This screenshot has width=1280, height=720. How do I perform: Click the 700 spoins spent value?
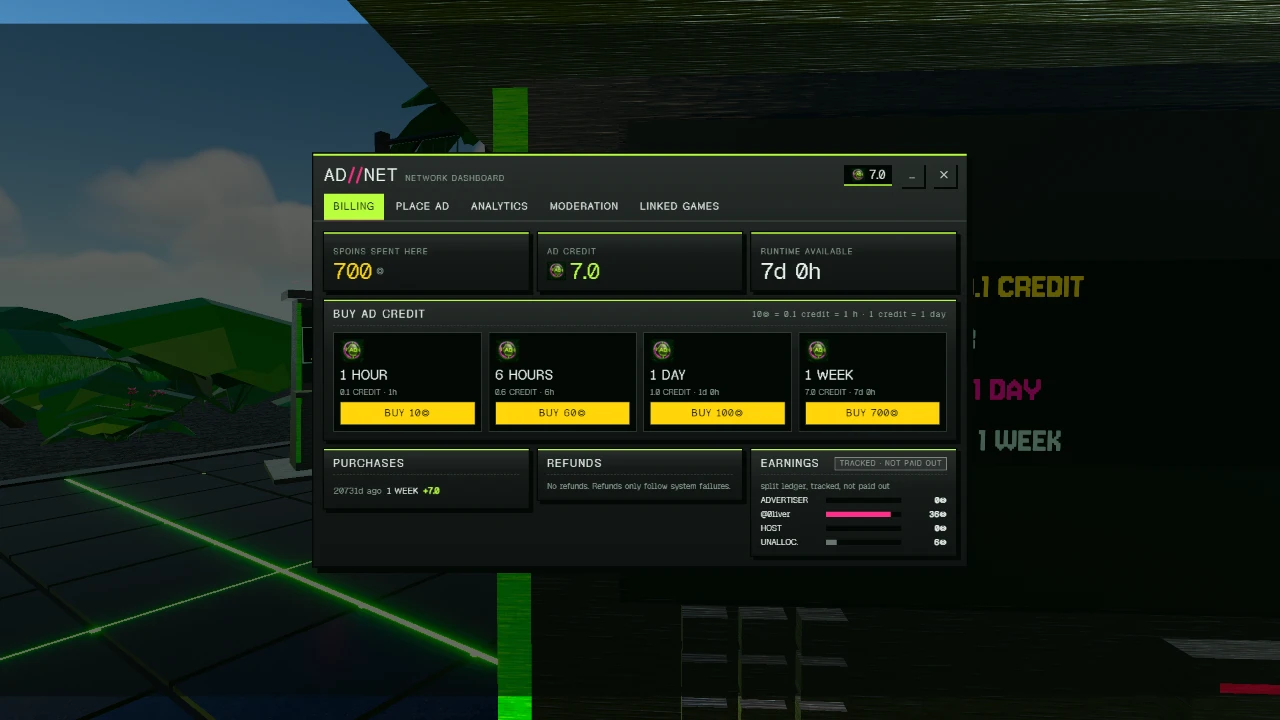tap(352, 271)
